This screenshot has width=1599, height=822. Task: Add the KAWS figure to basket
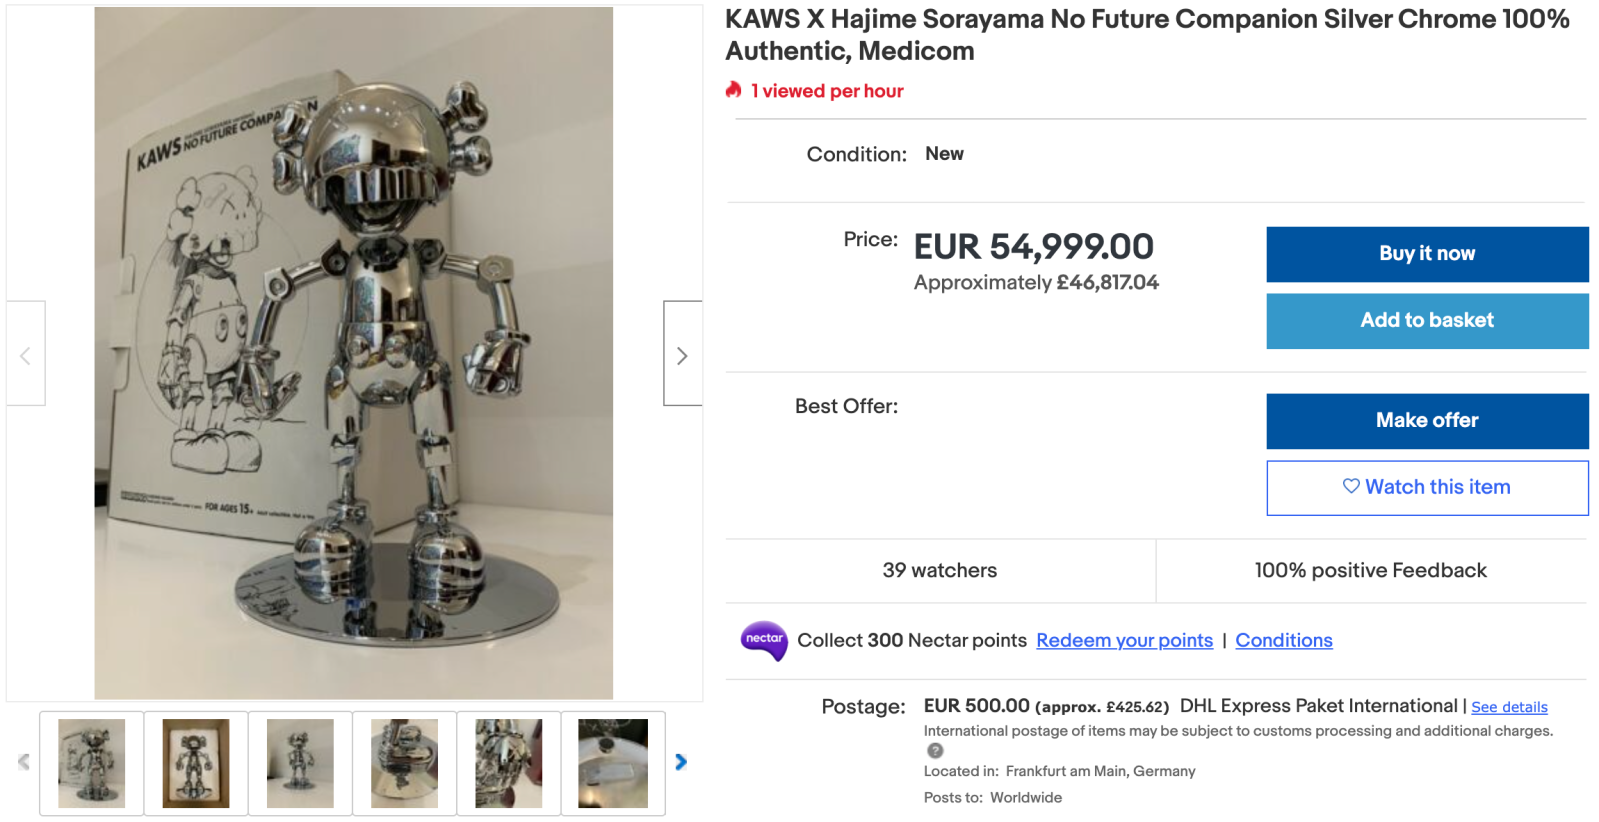pos(1426,321)
